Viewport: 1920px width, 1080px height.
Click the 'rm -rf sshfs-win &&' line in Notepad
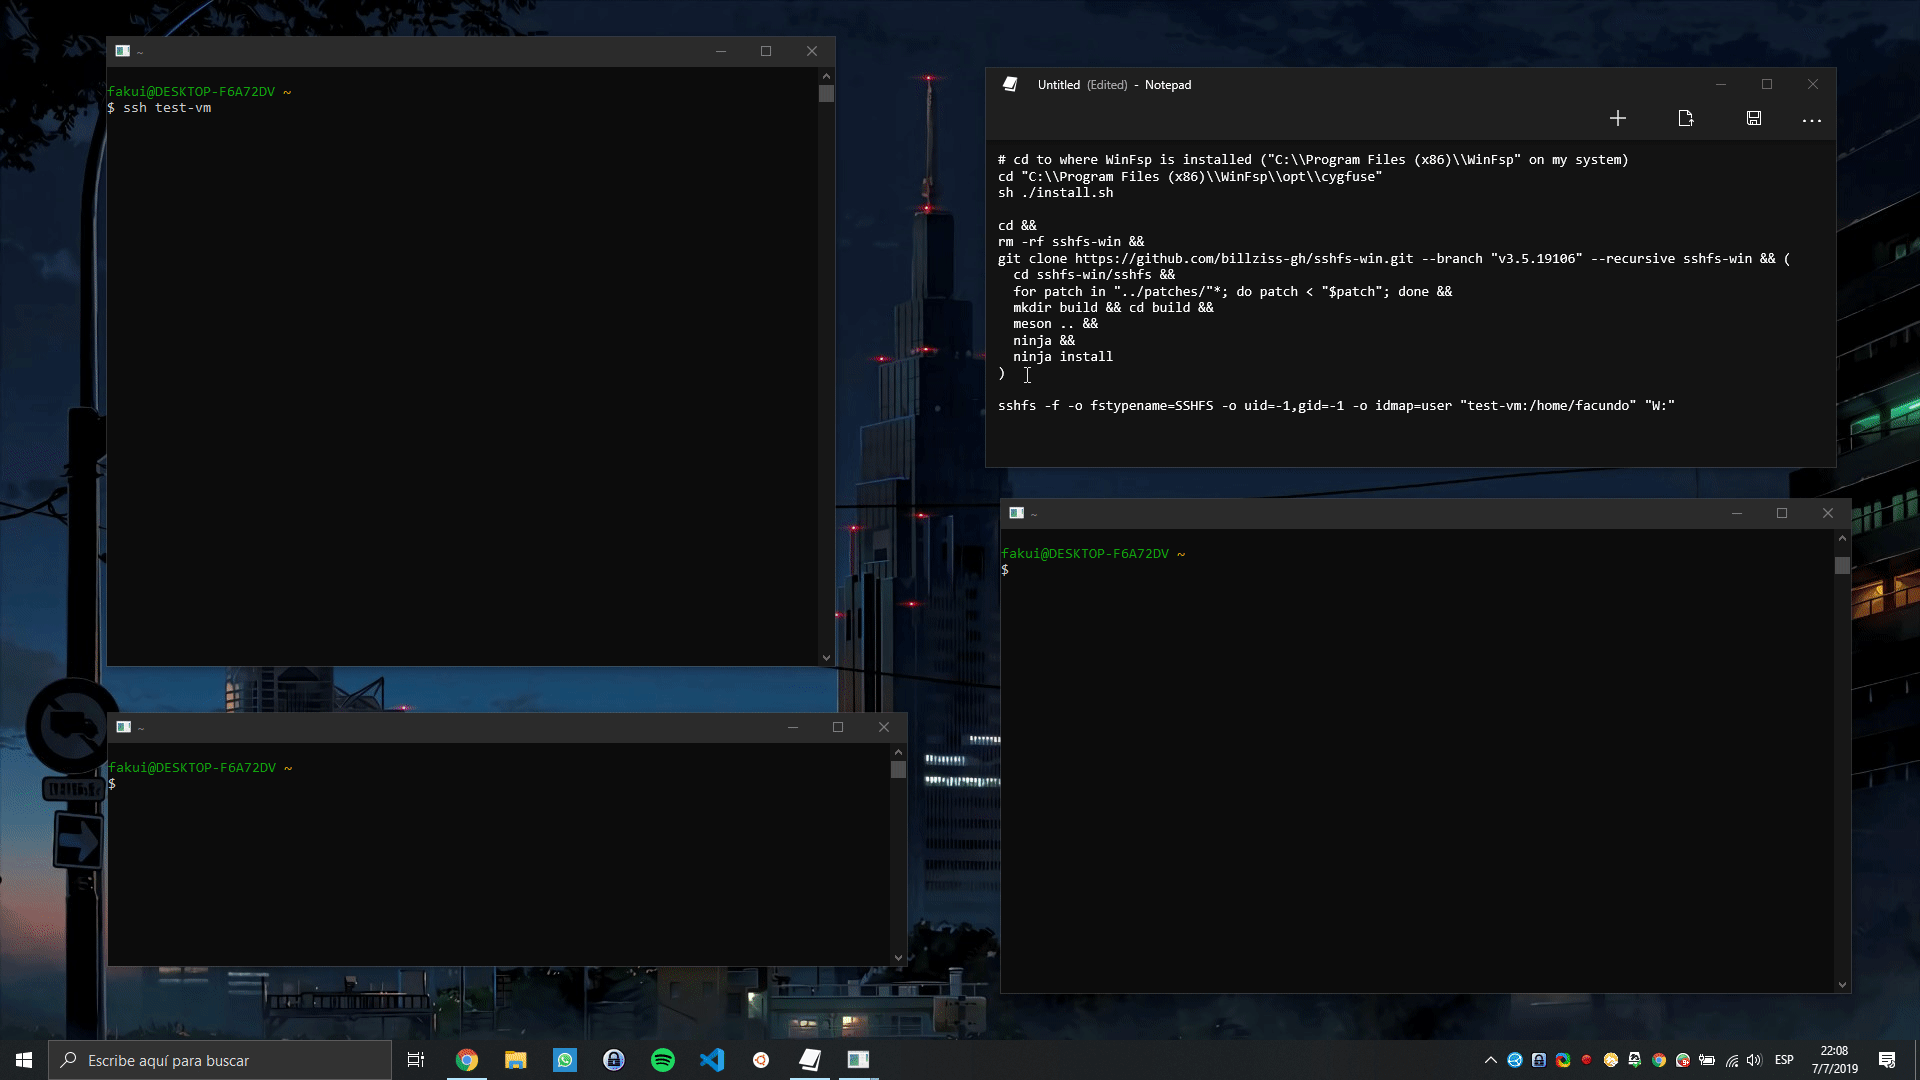(x=1071, y=242)
